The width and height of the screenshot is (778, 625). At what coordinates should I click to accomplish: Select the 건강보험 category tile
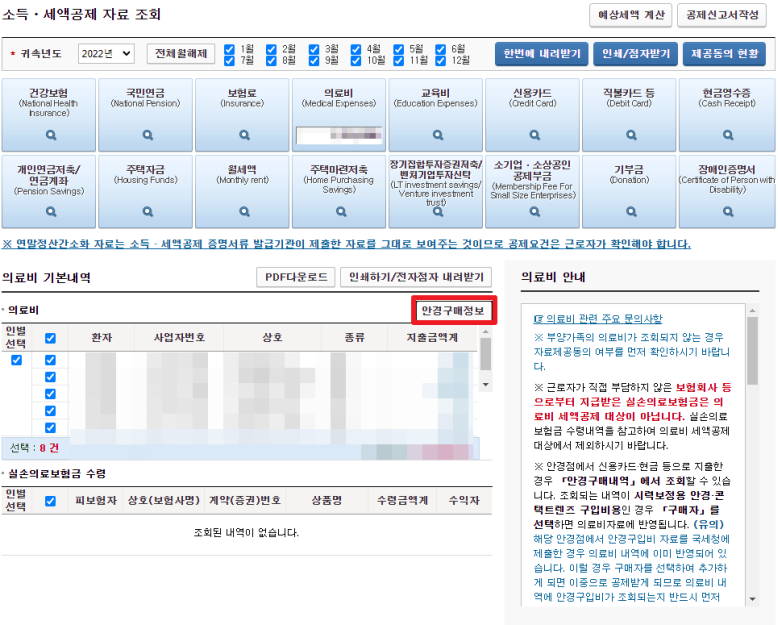point(49,115)
